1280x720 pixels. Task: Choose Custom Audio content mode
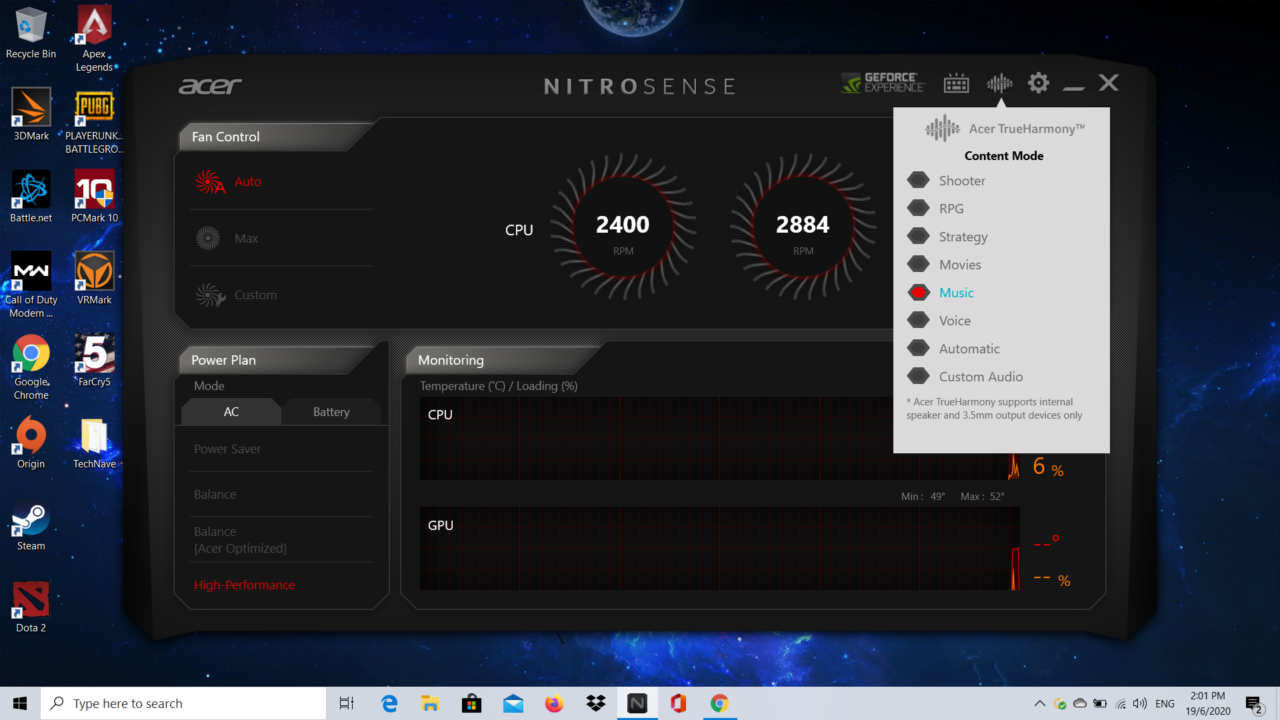[x=980, y=377]
